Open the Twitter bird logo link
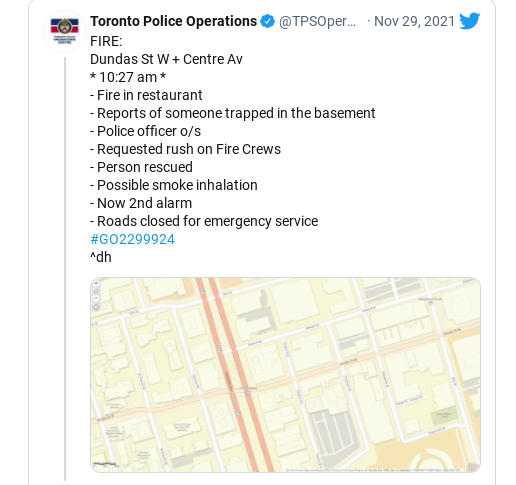Image resolution: width=516 pixels, height=485 pixels. point(469,21)
